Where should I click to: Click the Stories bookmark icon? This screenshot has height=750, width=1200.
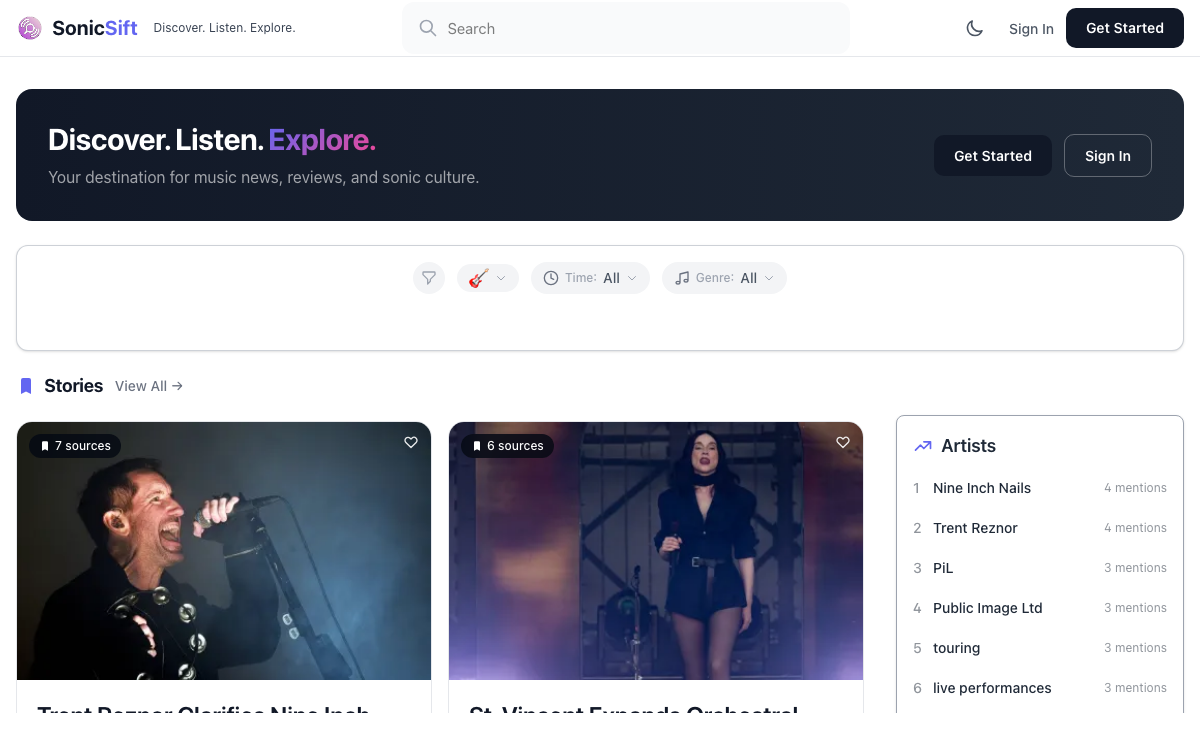click(25, 385)
